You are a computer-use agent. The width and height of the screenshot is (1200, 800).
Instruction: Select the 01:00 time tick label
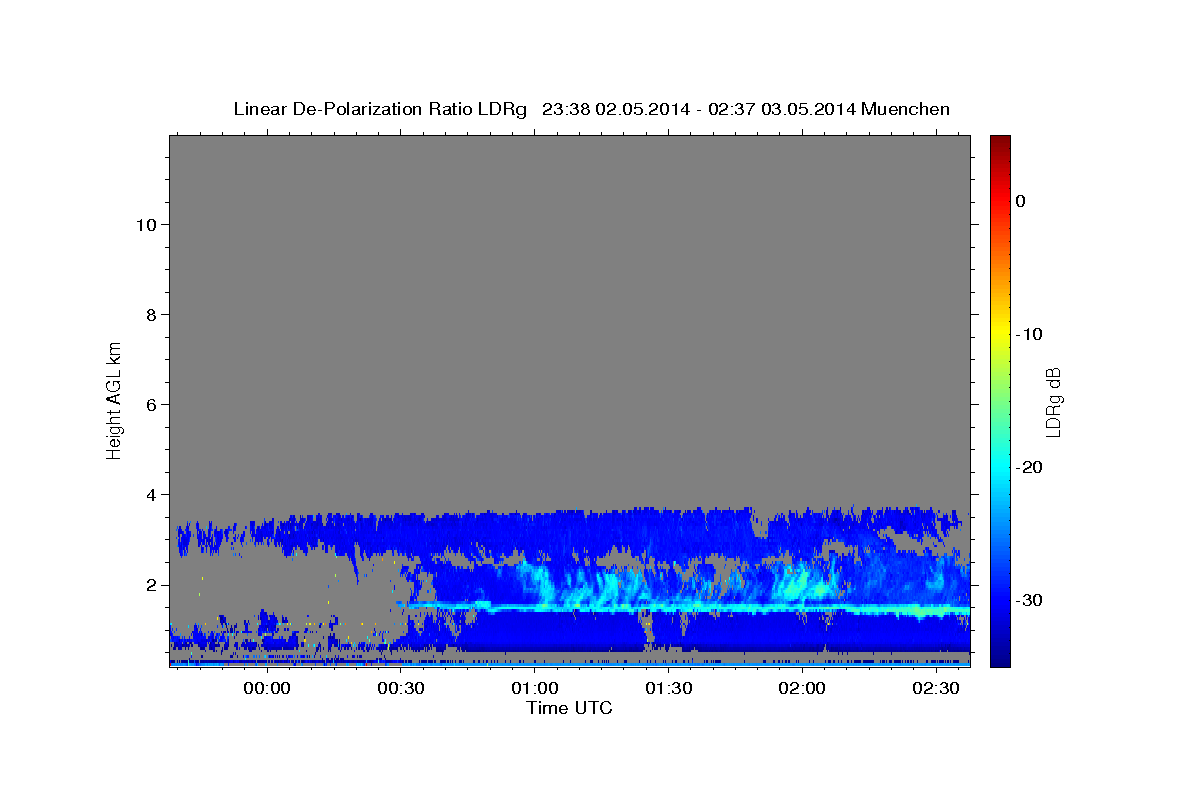(535, 689)
